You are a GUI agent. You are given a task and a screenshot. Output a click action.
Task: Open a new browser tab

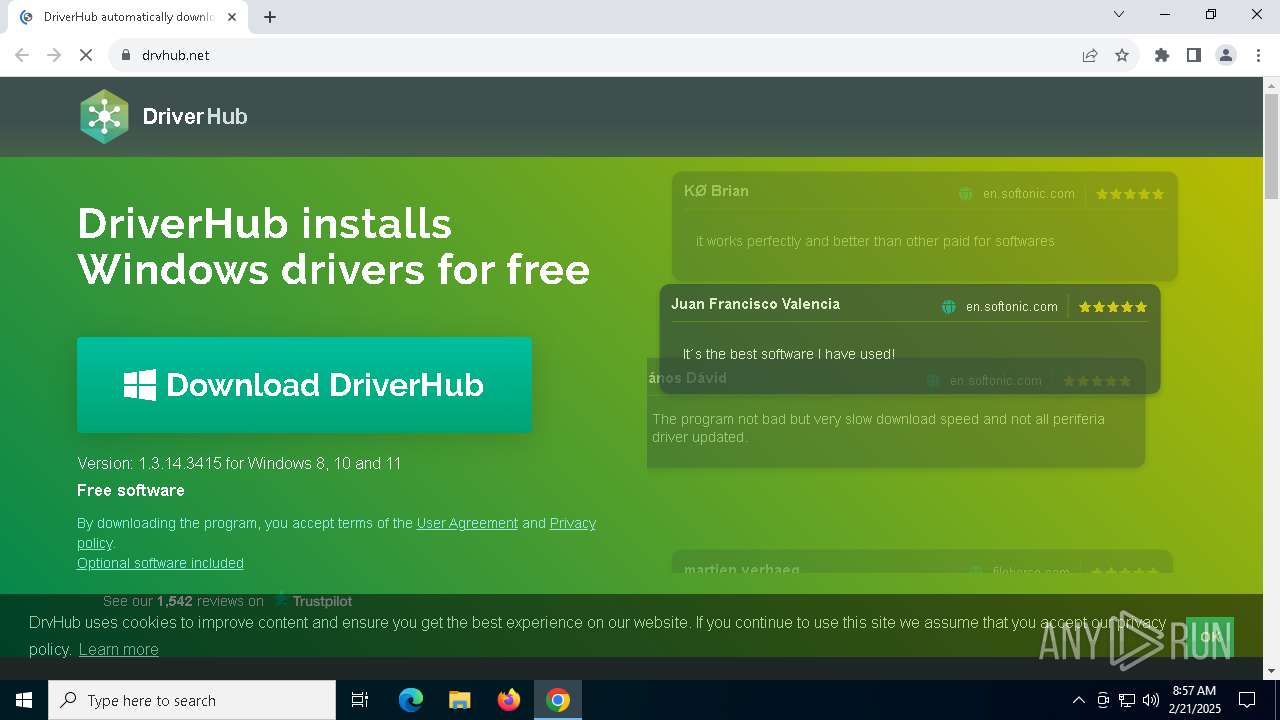click(x=270, y=17)
